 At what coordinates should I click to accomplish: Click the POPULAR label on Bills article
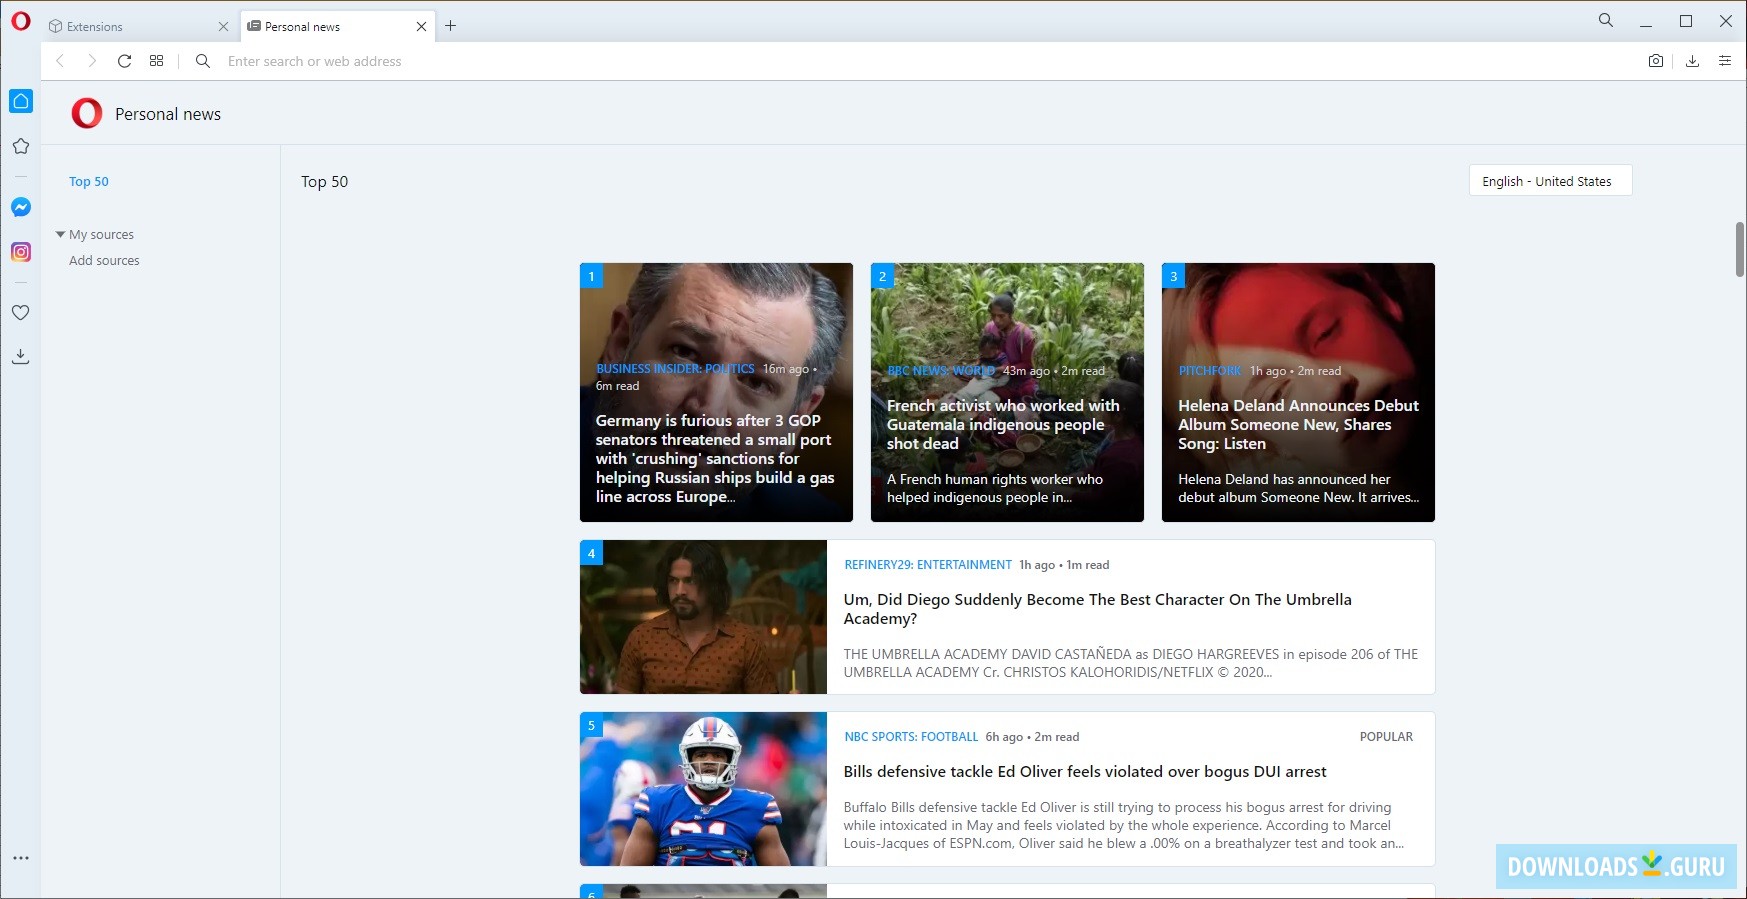[1386, 737]
